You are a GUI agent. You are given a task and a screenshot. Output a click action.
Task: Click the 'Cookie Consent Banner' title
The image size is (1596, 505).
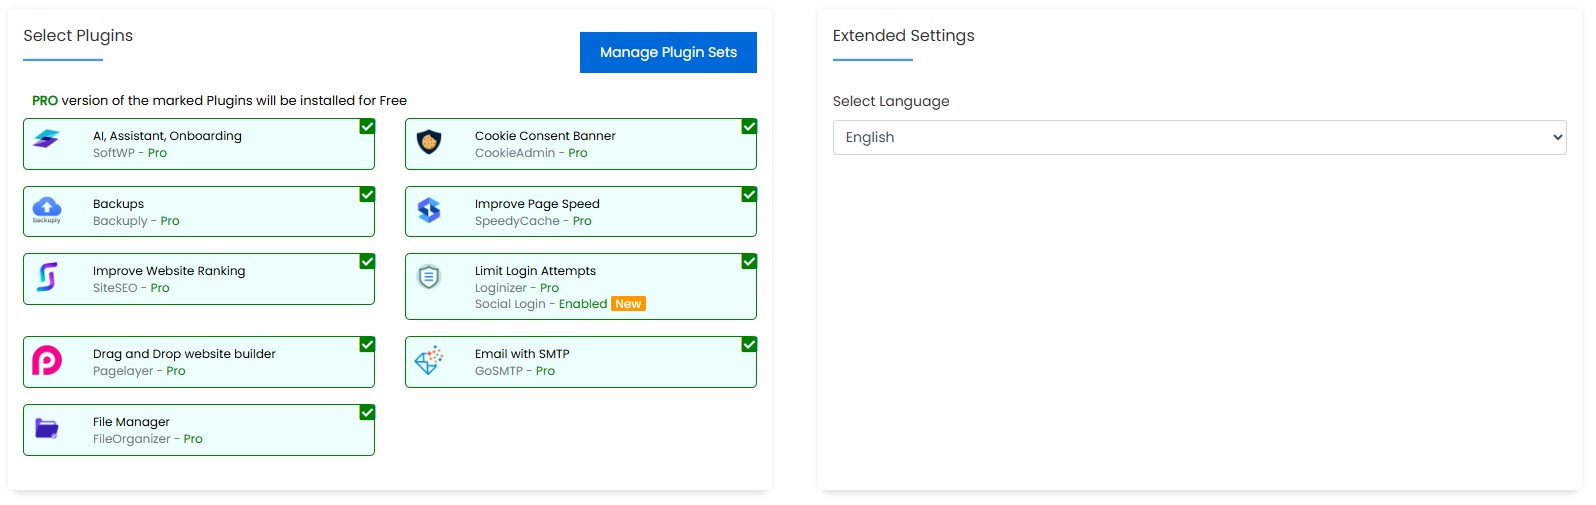pos(545,136)
